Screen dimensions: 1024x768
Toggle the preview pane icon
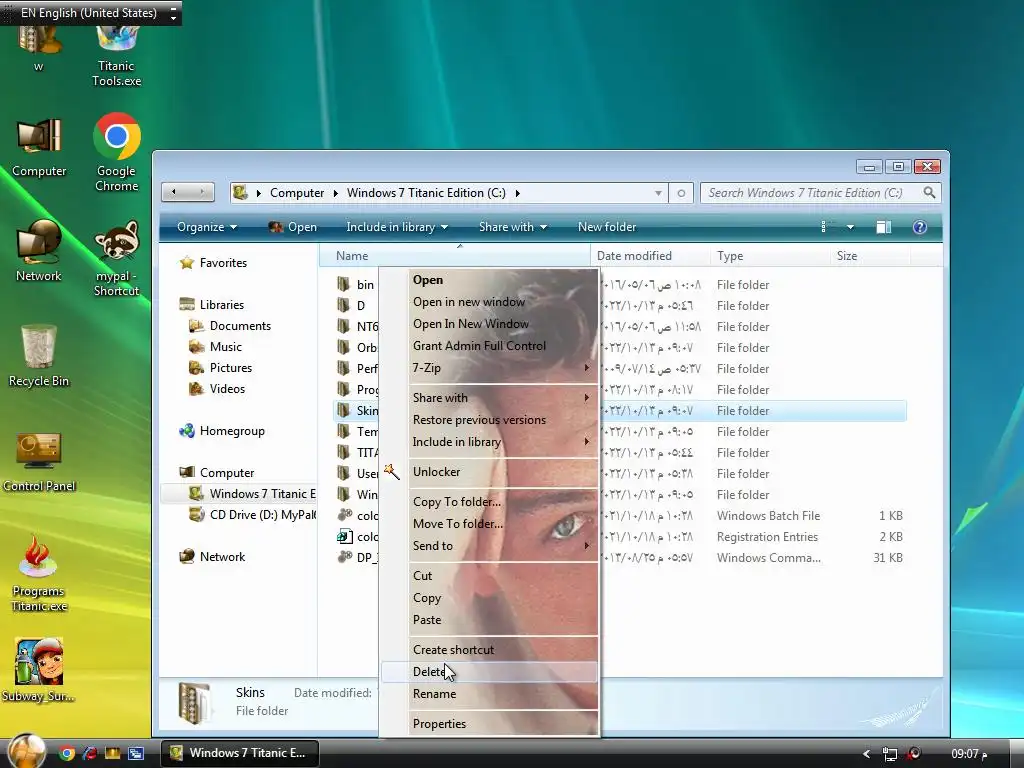884,227
